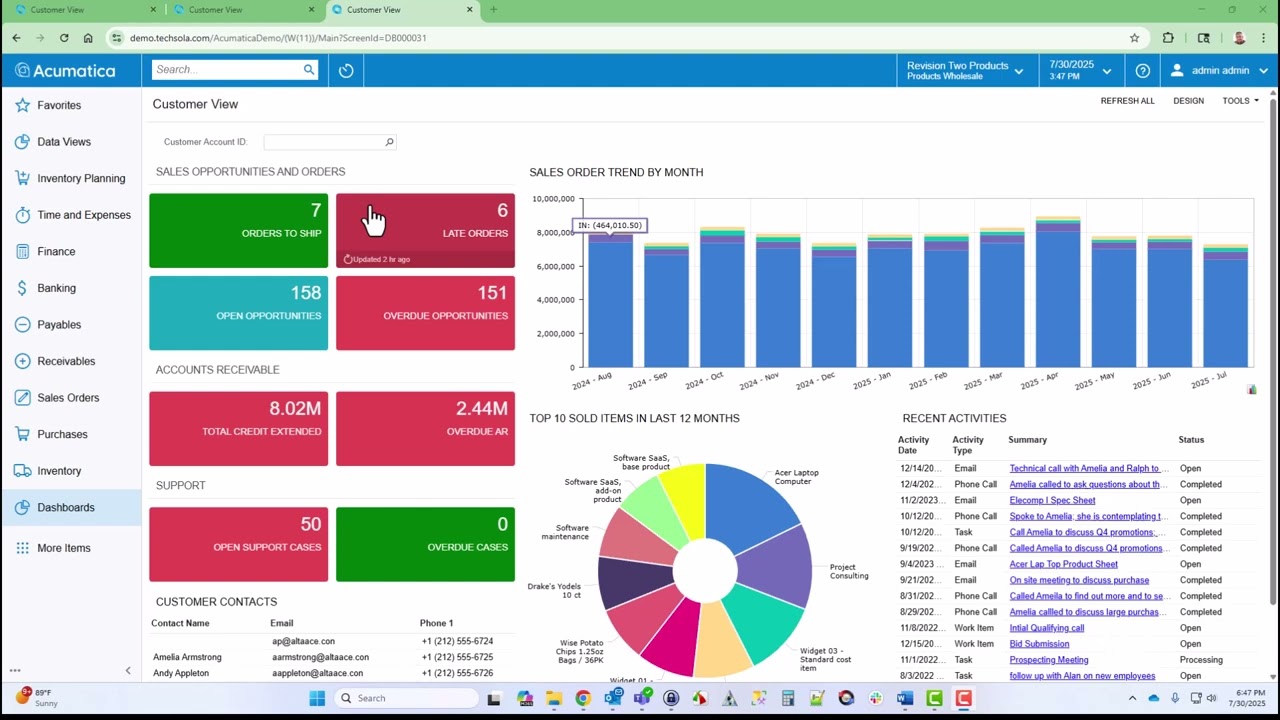
Task: Open the Orders to Ship tile
Action: (x=238, y=231)
